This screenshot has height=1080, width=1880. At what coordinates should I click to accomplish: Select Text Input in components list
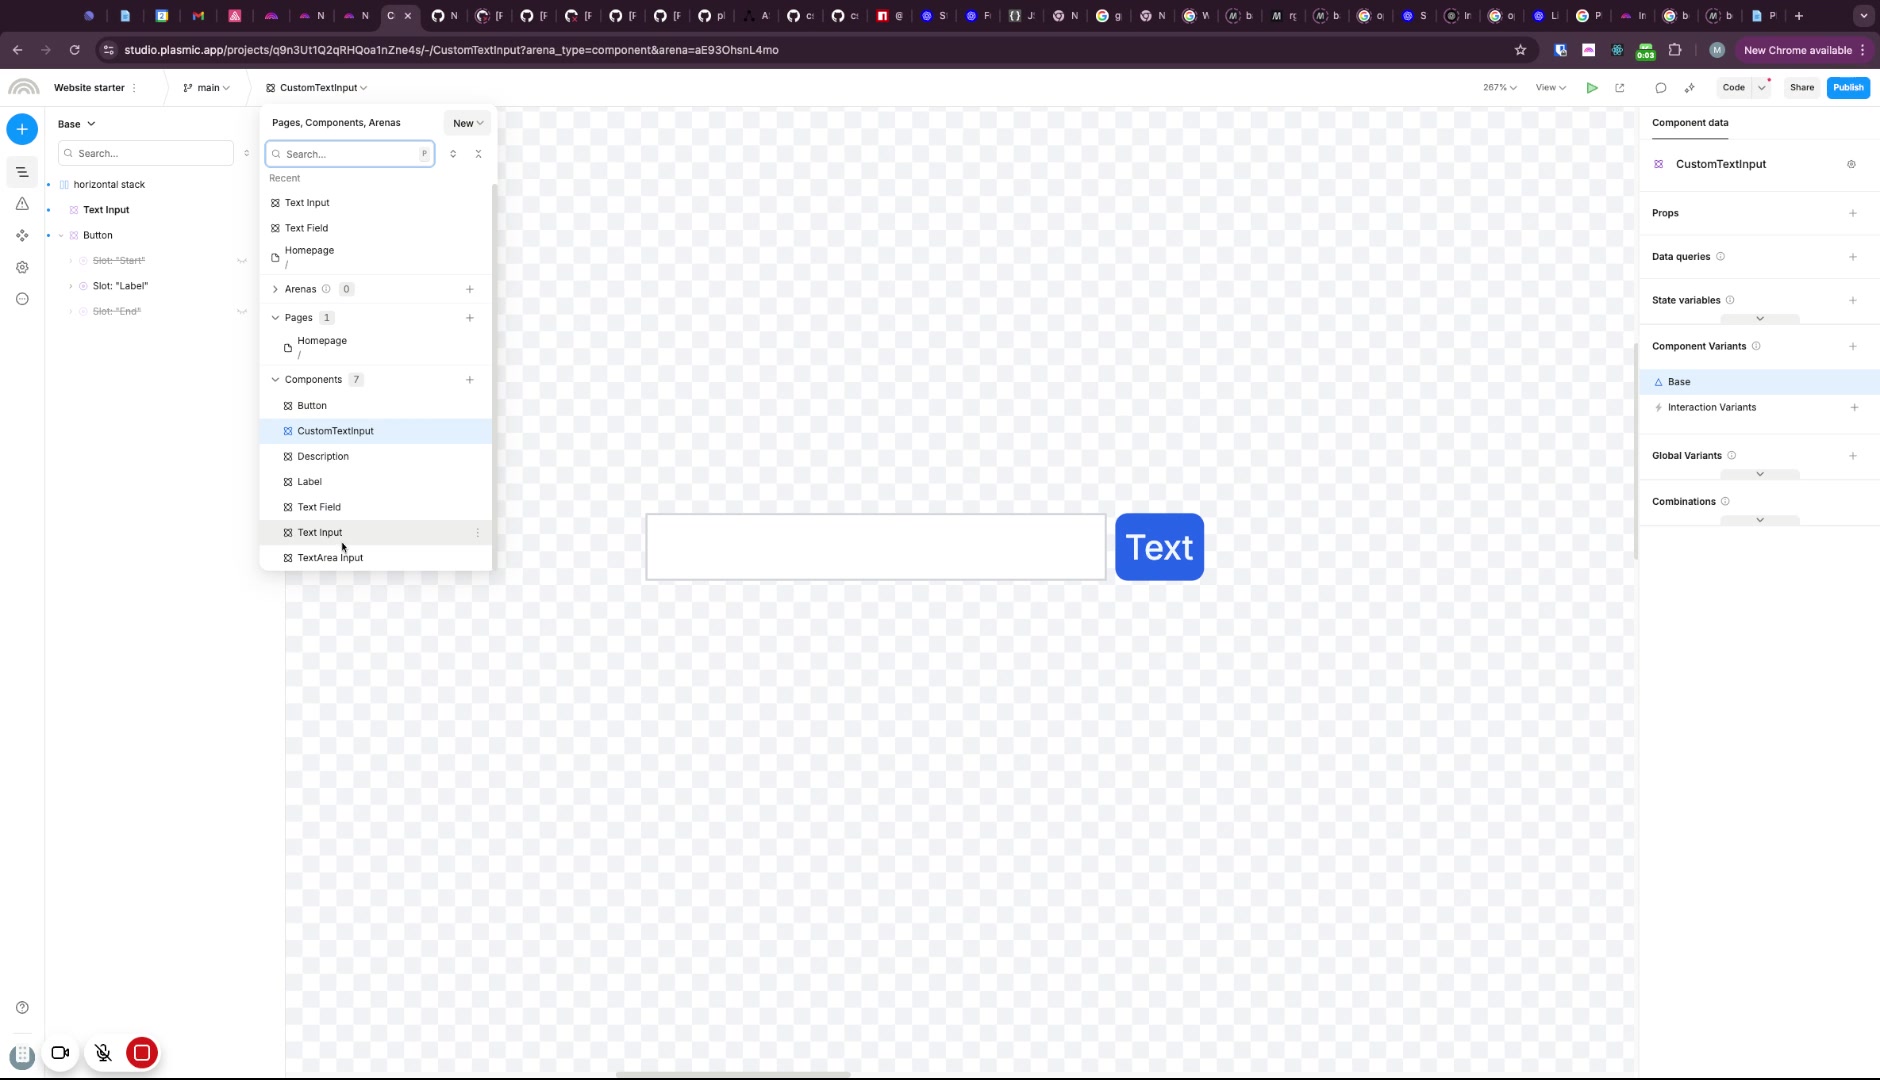pyautogui.click(x=320, y=533)
